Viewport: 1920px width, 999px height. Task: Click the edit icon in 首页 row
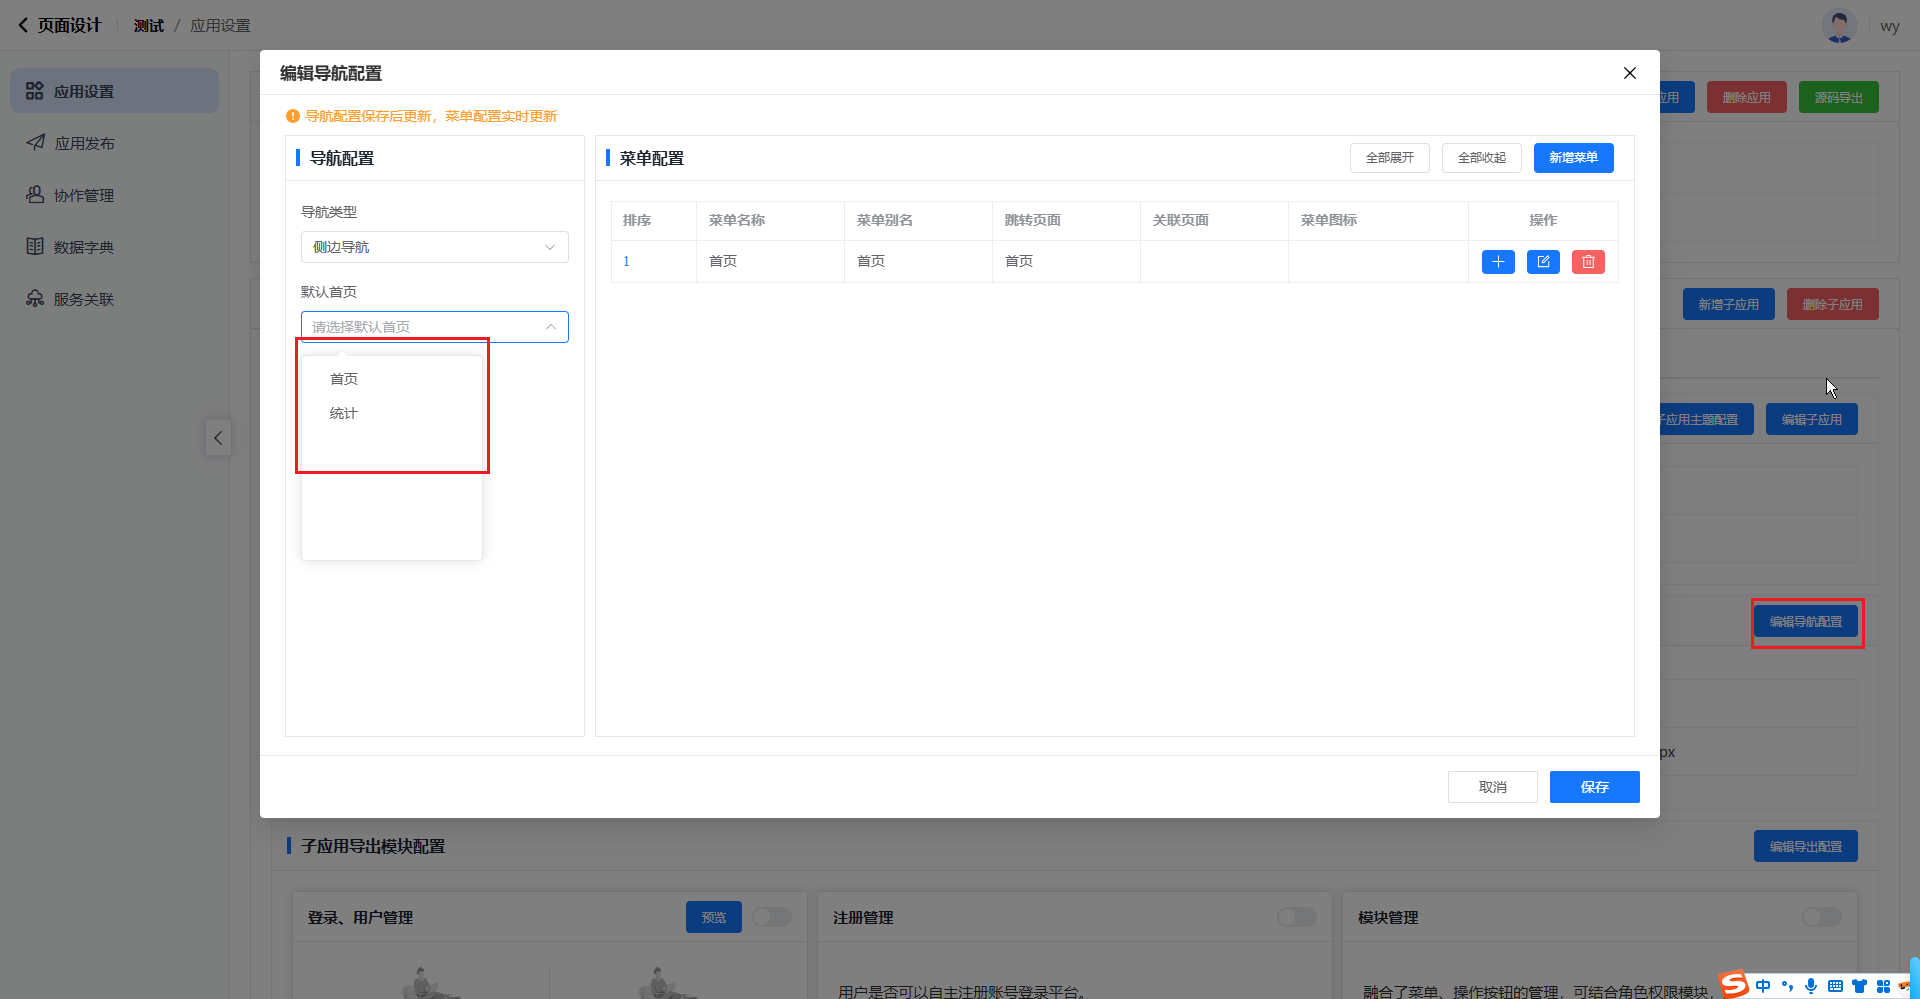pyautogui.click(x=1543, y=262)
